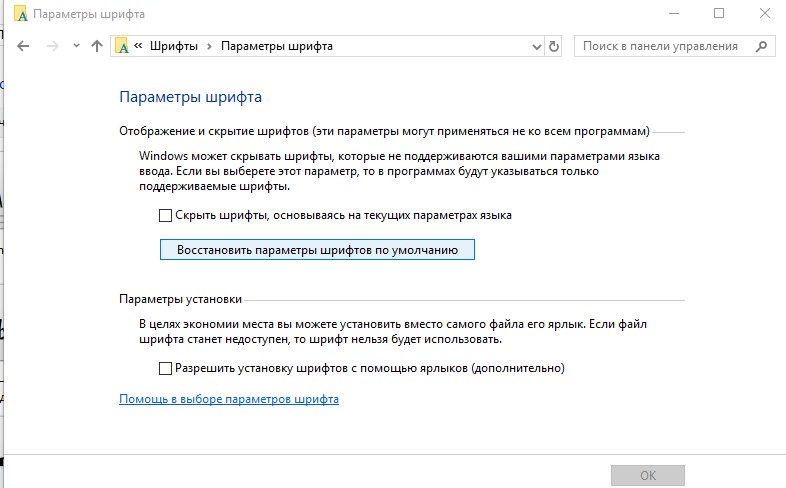Go up one level with up arrow
This screenshot has height=488, width=786.
(x=97, y=46)
